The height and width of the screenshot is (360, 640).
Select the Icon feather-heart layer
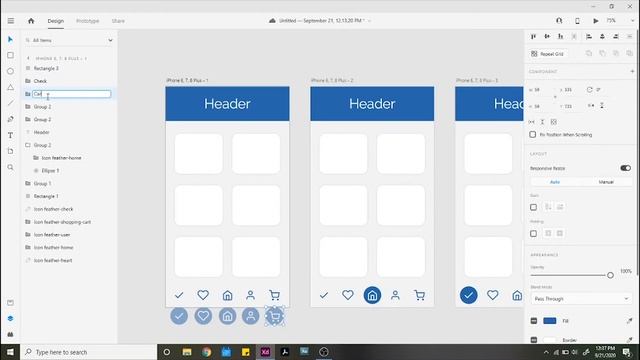coord(53,260)
